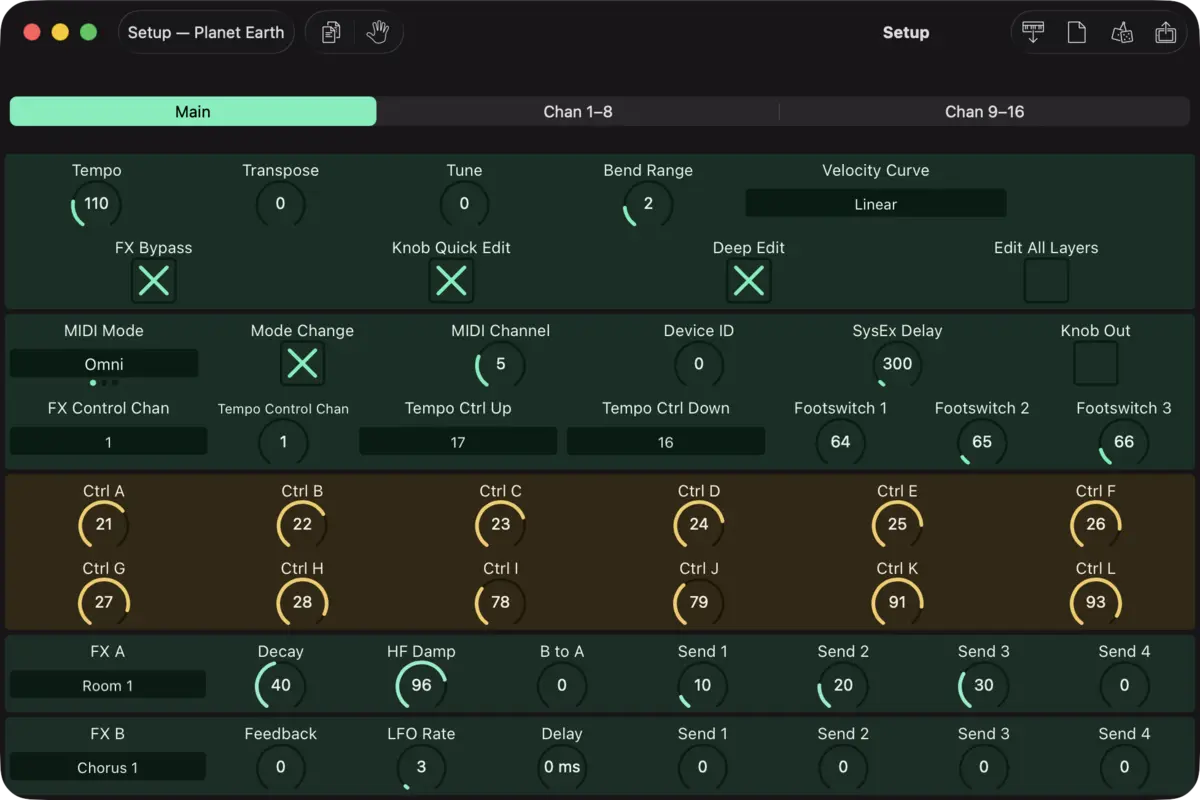Open the FX B Chorus 1 dropdown
The image size is (1200, 800).
tap(108, 767)
